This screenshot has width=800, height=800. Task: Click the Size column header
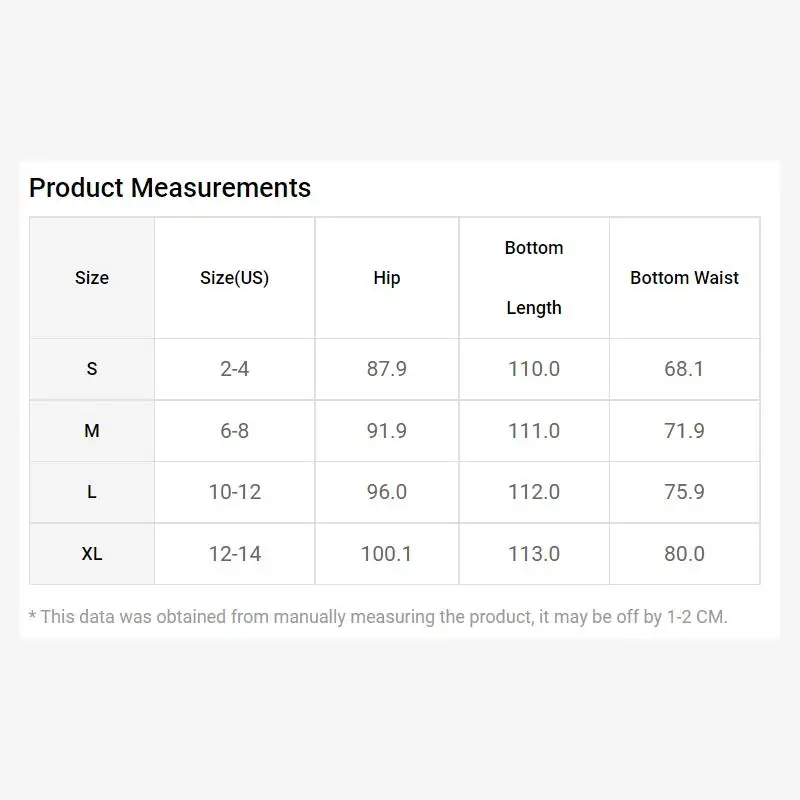pos(92,278)
